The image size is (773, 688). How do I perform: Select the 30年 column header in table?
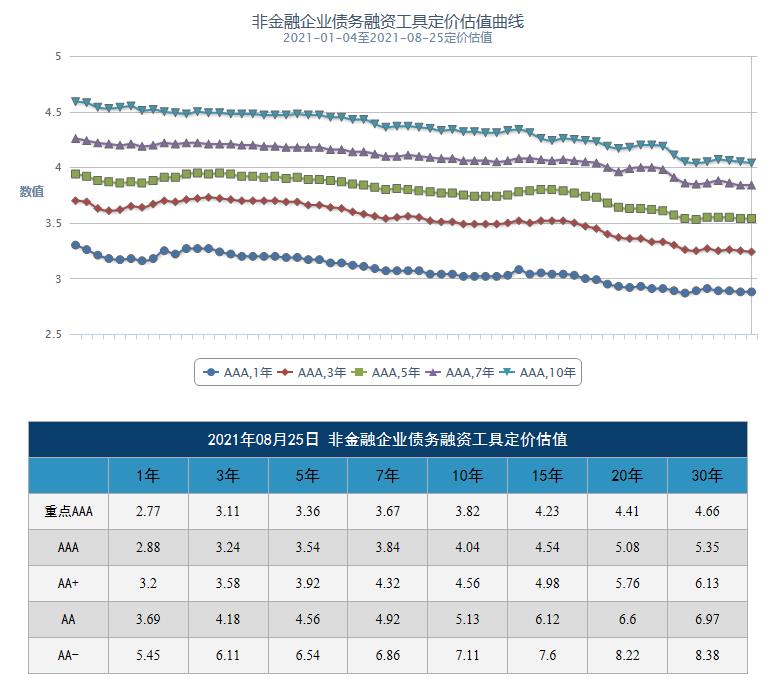coord(707,475)
